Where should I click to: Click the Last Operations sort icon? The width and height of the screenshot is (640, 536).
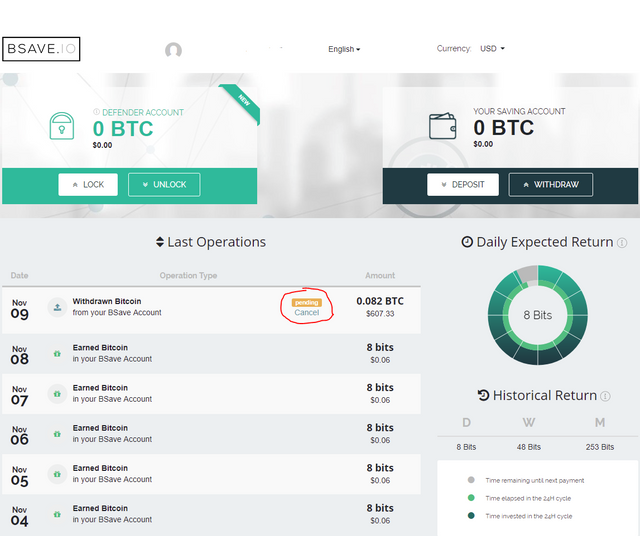pyautogui.click(x=160, y=242)
